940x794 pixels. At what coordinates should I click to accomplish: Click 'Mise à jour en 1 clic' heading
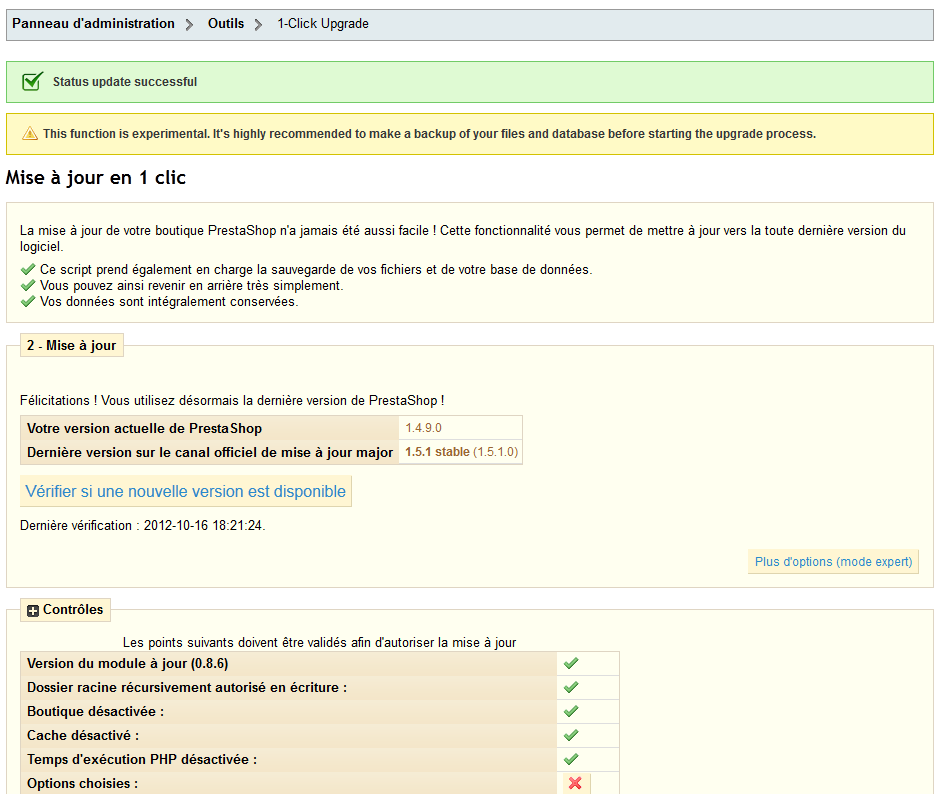coord(96,178)
